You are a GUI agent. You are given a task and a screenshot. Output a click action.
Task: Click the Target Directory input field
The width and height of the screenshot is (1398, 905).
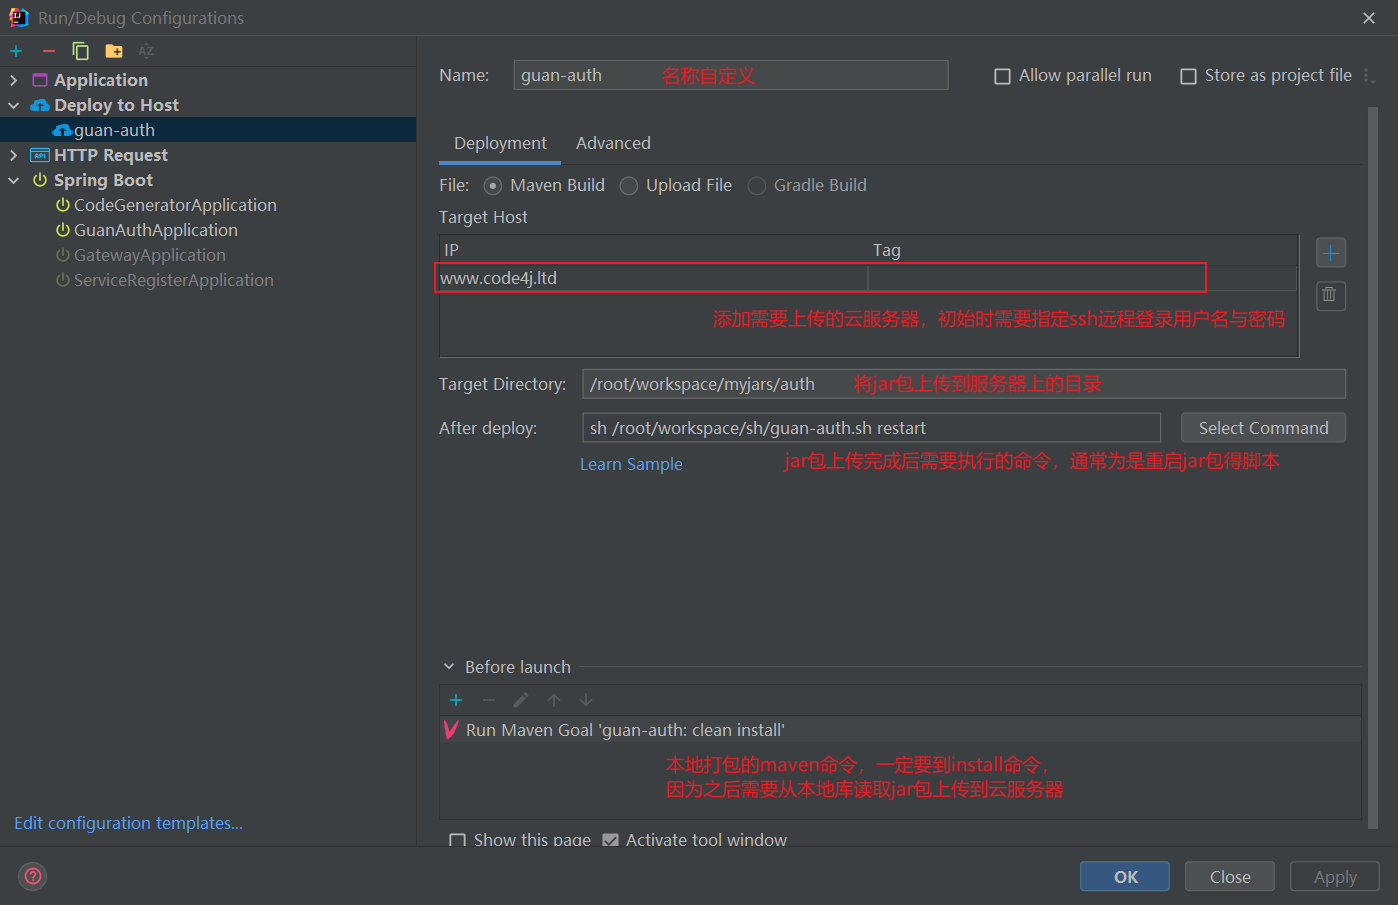pos(963,384)
